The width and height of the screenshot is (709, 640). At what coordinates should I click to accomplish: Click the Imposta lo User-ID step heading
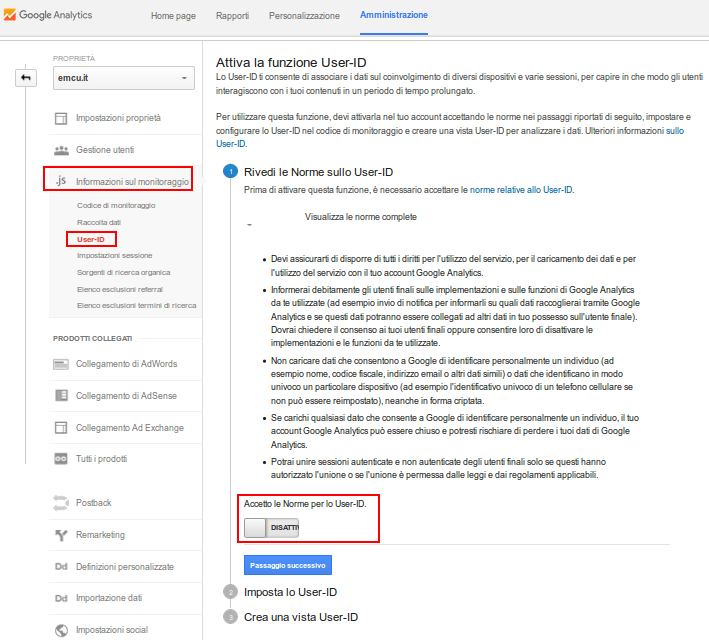coord(290,592)
